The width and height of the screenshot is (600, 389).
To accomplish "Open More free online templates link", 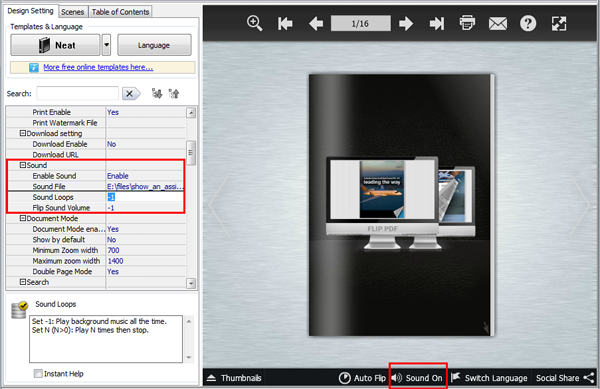I will pos(98,67).
